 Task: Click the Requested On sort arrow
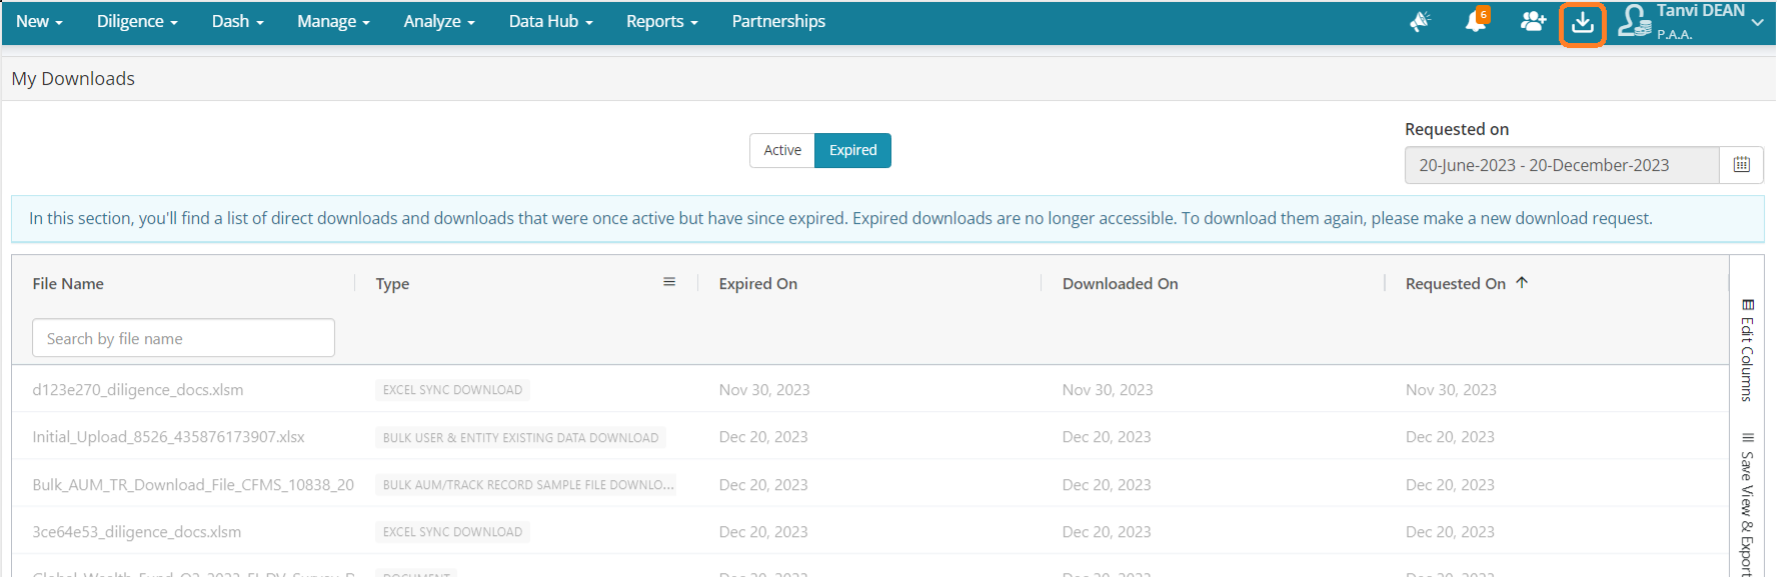(x=1521, y=283)
